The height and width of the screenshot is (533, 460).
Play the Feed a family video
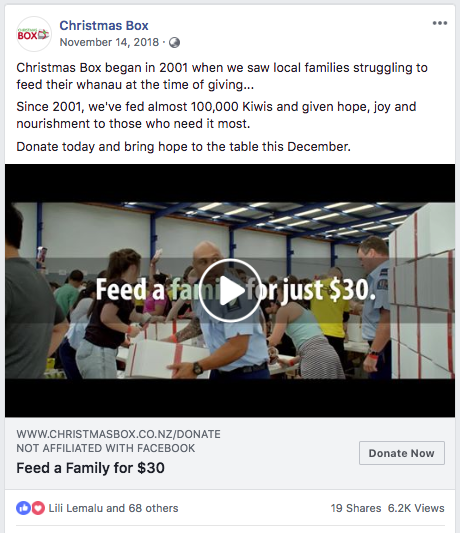(230, 291)
